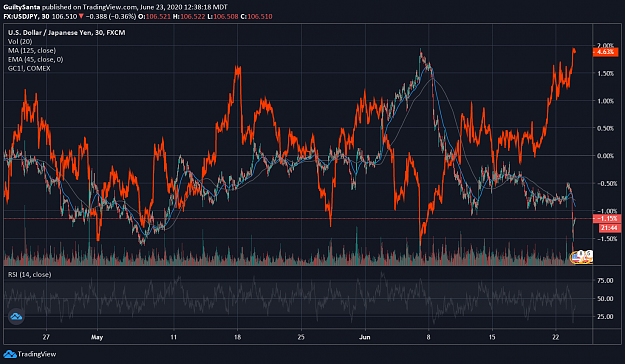Click the 0.50% price axis label
Image resolution: width=625 pixels, height=364 pixels.
point(605,128)
